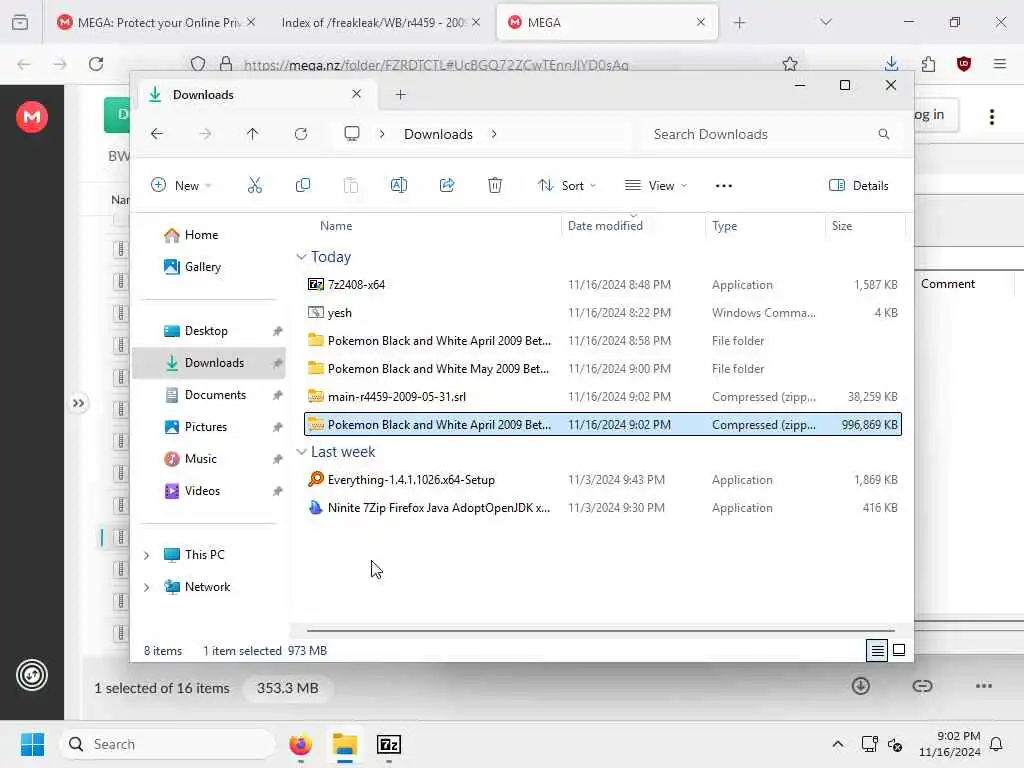Click the Delete trash can icon
The width and height of the screenshot is (1024, 768).
(x=495, y=185)
